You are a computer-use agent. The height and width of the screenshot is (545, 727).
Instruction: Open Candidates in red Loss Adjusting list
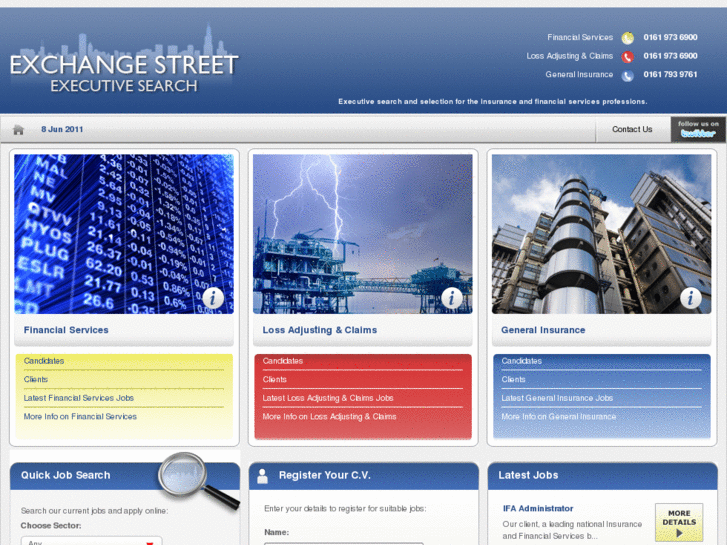283,361
